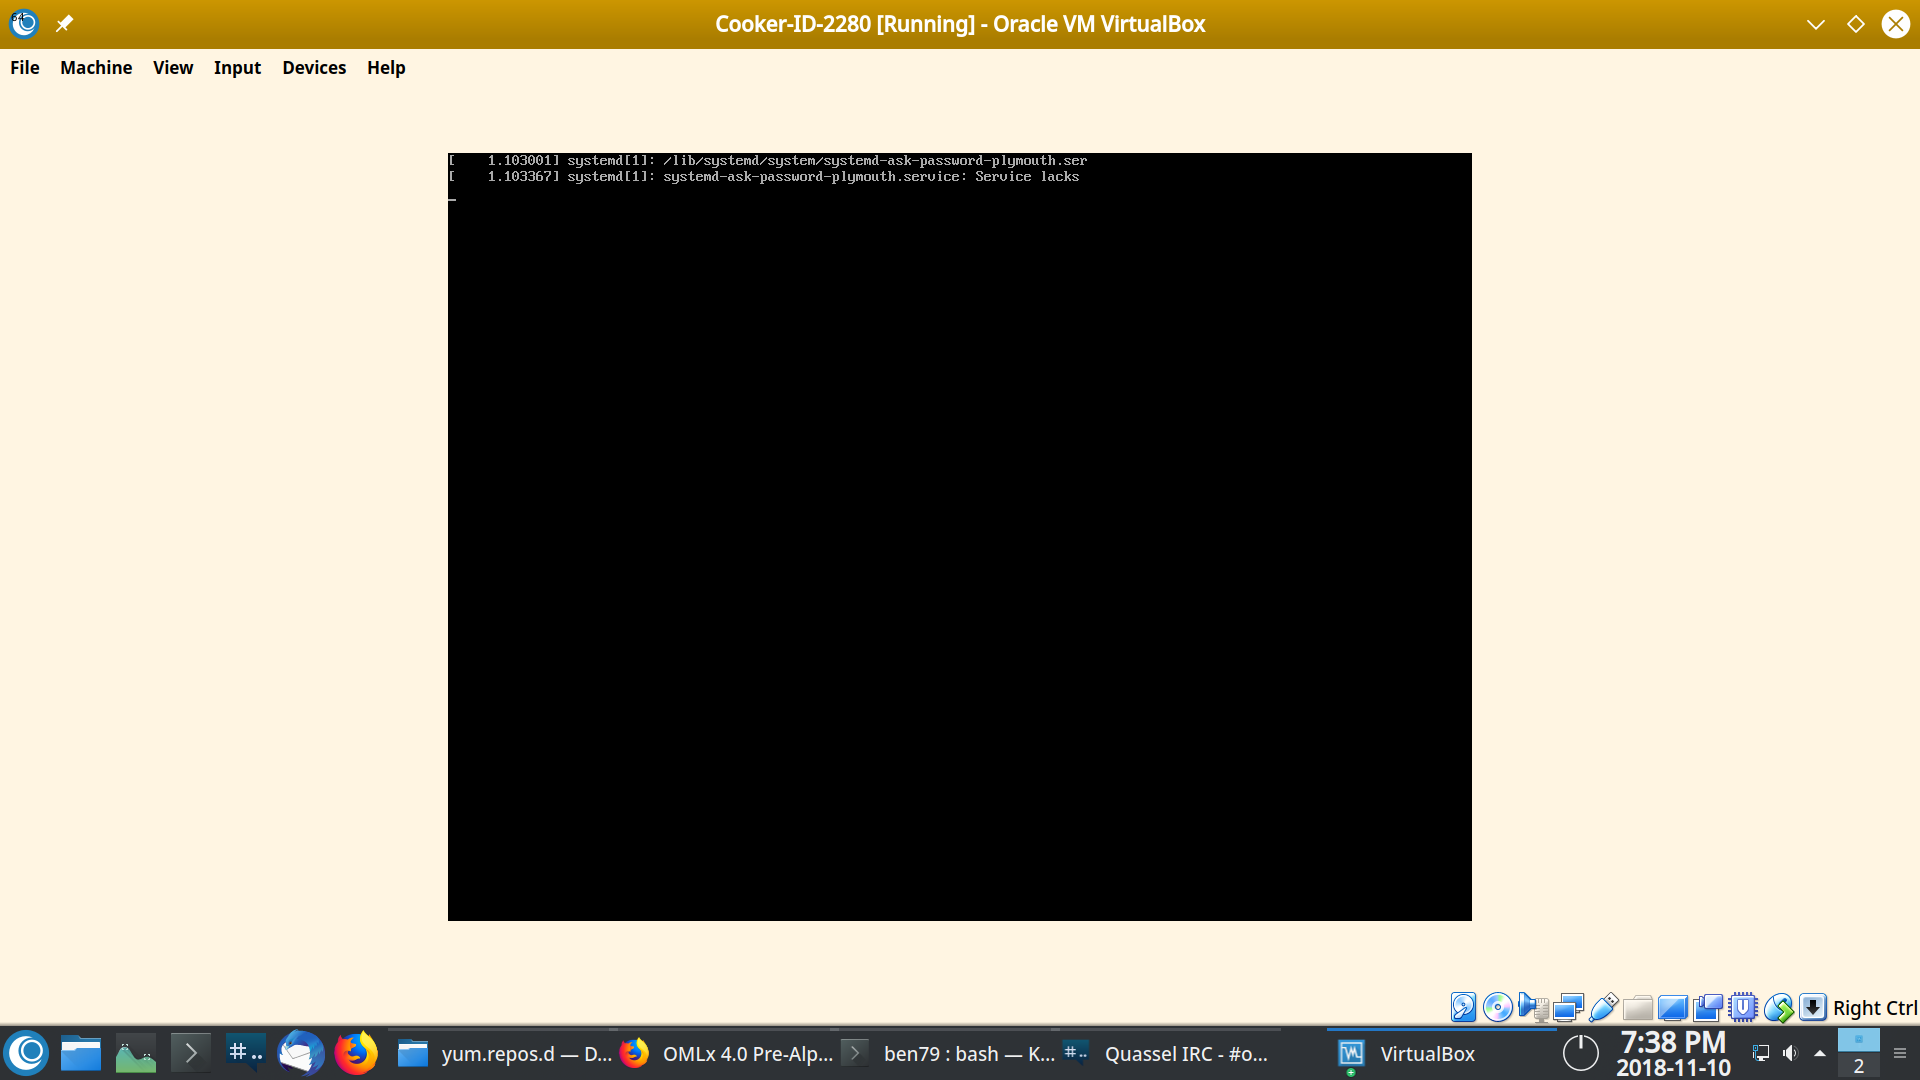Launch the system monitor graph icon

pos(136,1053)
